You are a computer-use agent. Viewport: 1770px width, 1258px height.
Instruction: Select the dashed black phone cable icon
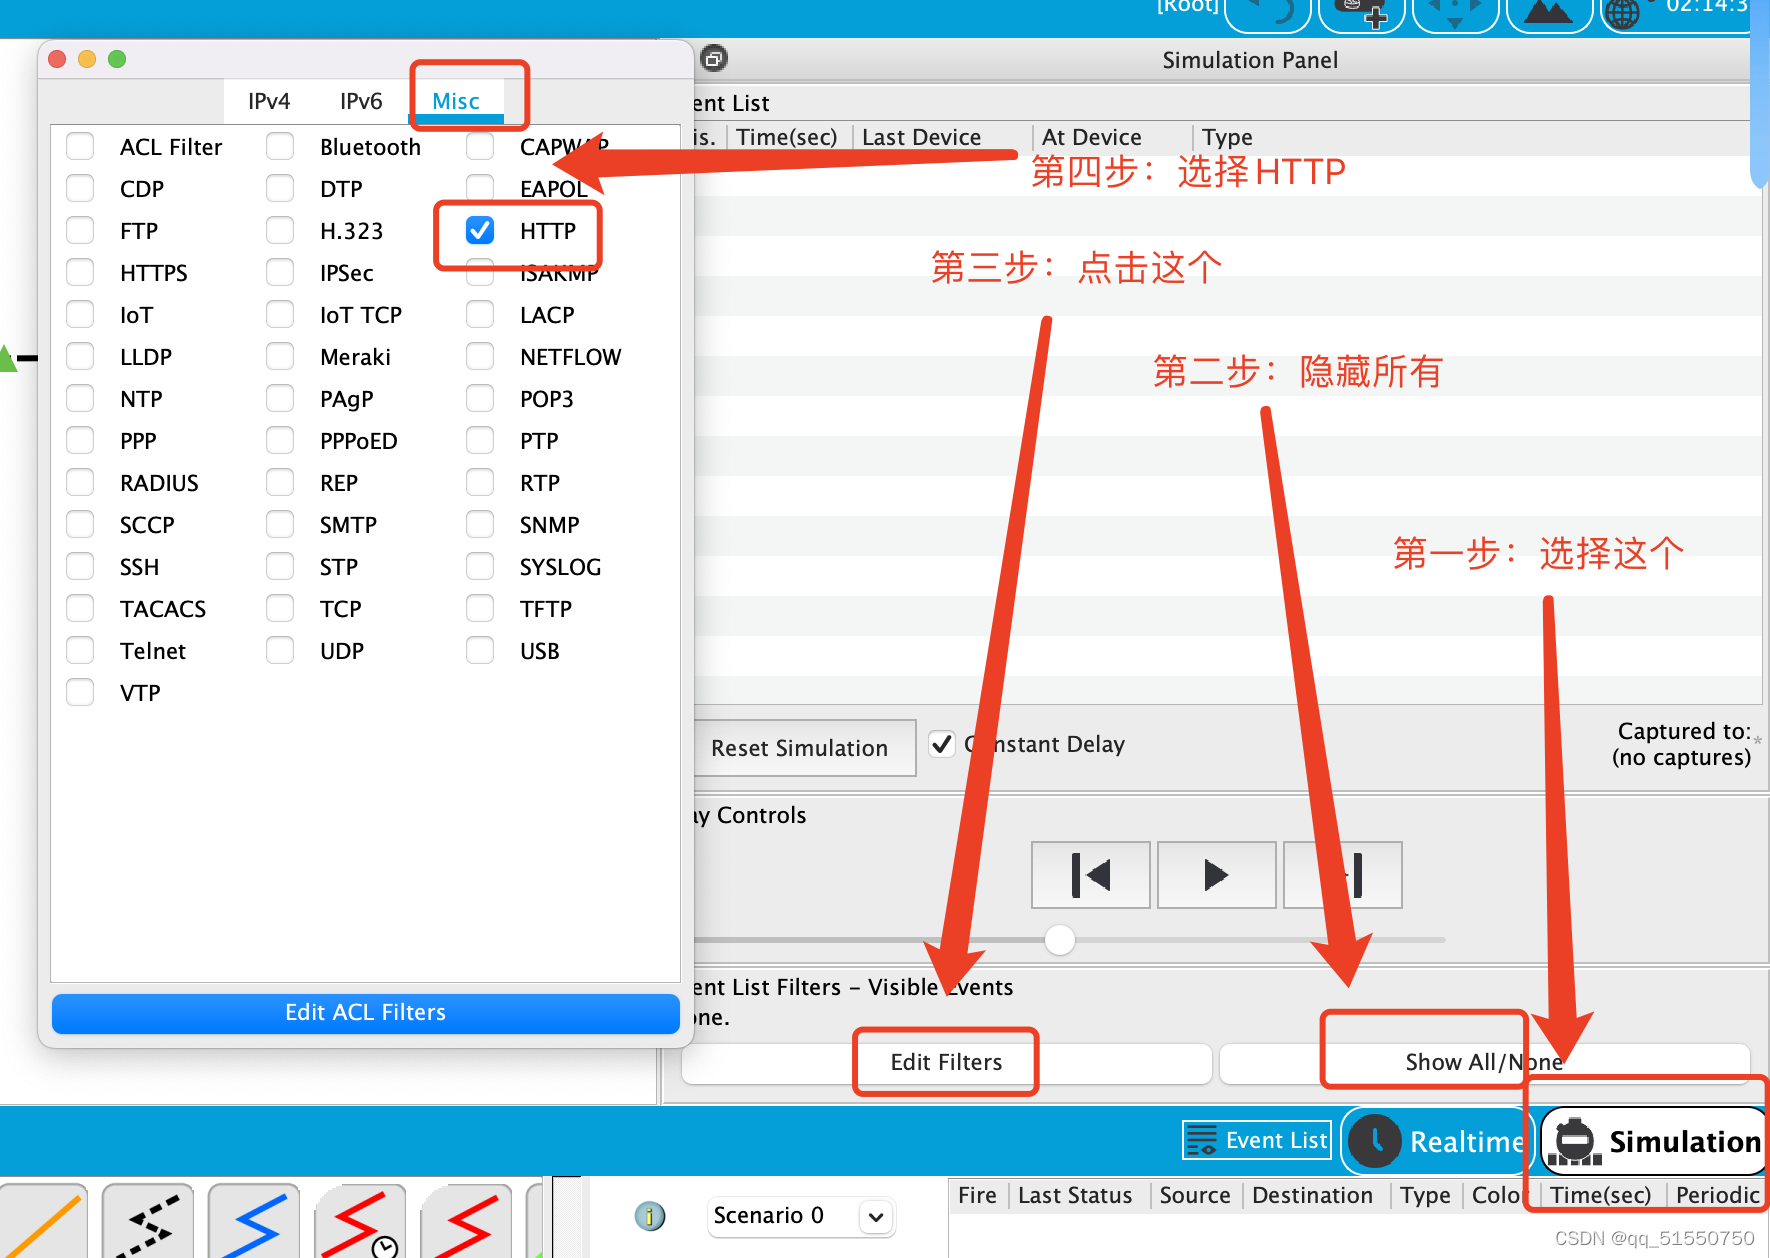click(148, 1222)
